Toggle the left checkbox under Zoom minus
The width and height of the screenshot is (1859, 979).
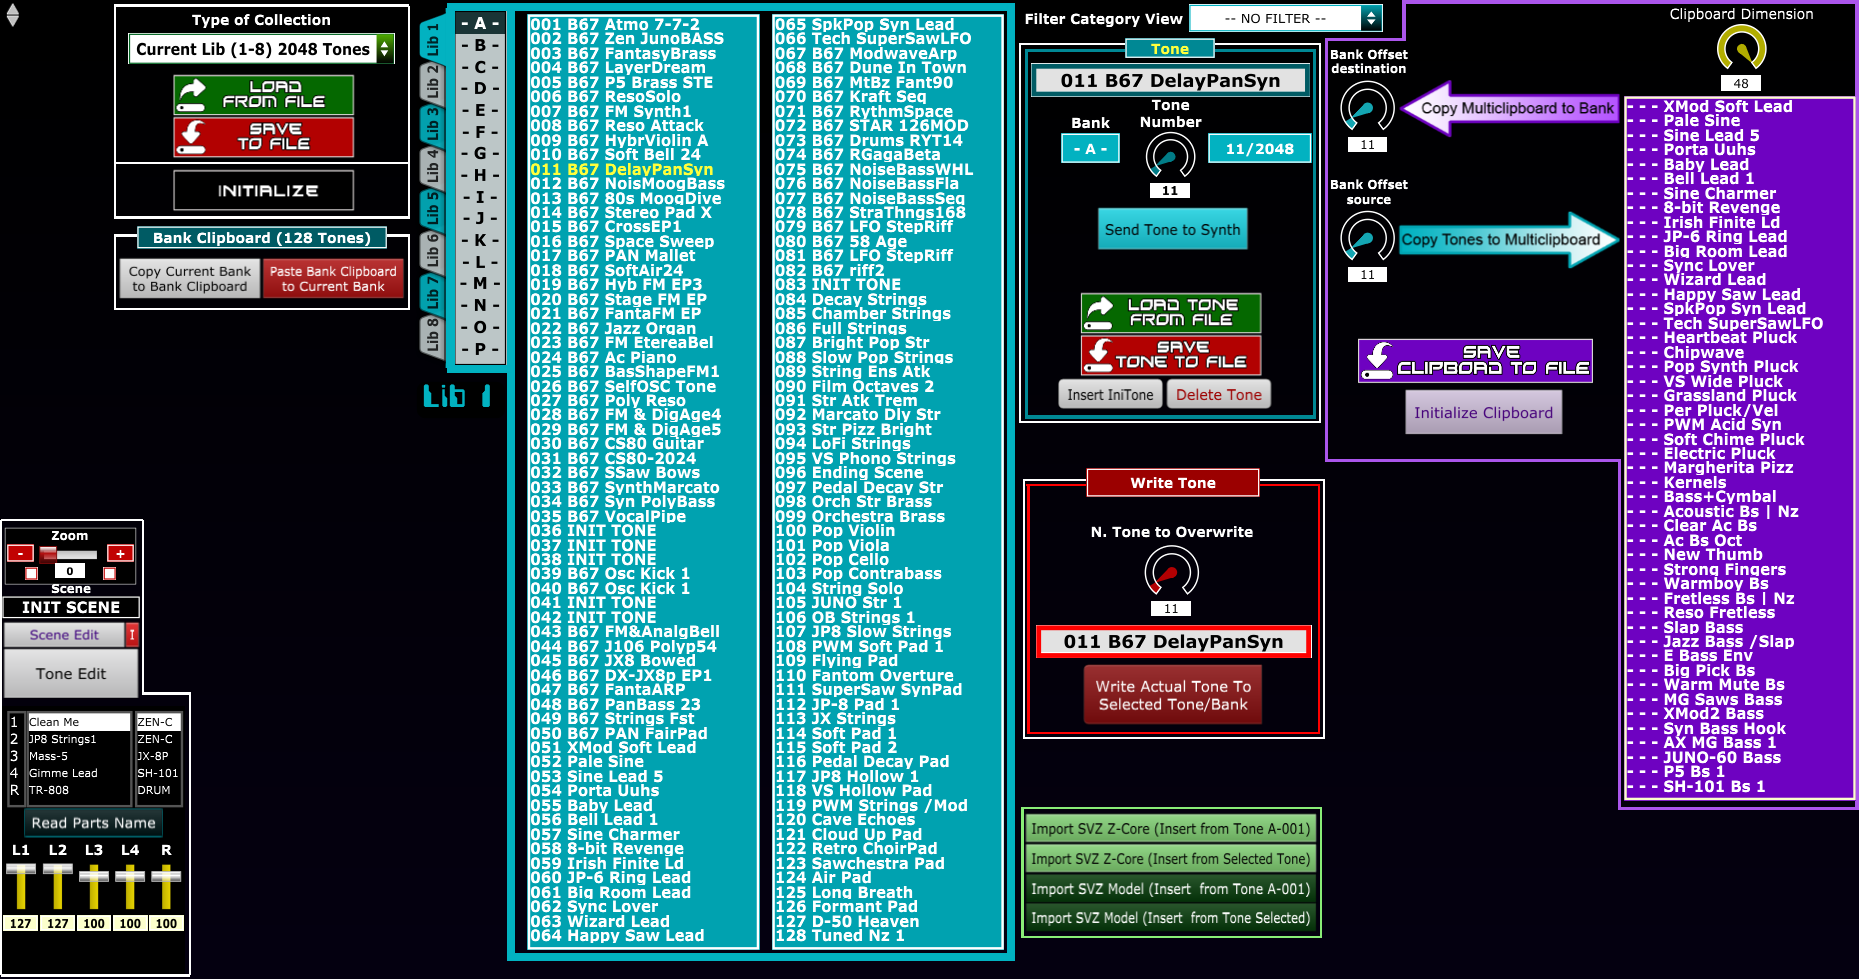point(32,573)
